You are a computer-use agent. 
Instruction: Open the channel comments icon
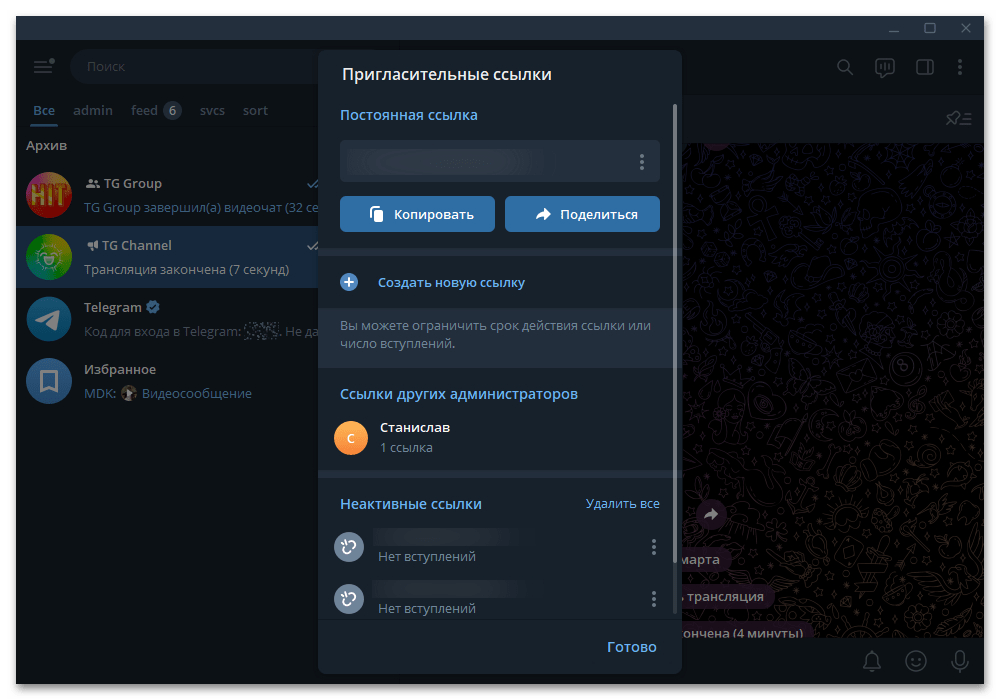(x=885, y=68)
